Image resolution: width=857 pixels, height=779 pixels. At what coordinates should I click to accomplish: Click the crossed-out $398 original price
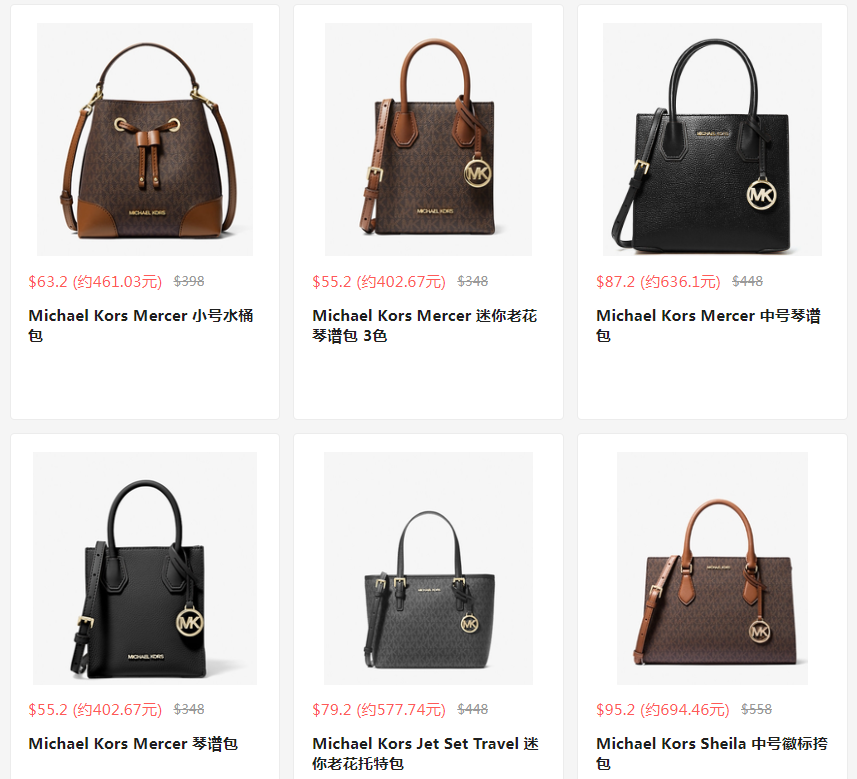189,281
